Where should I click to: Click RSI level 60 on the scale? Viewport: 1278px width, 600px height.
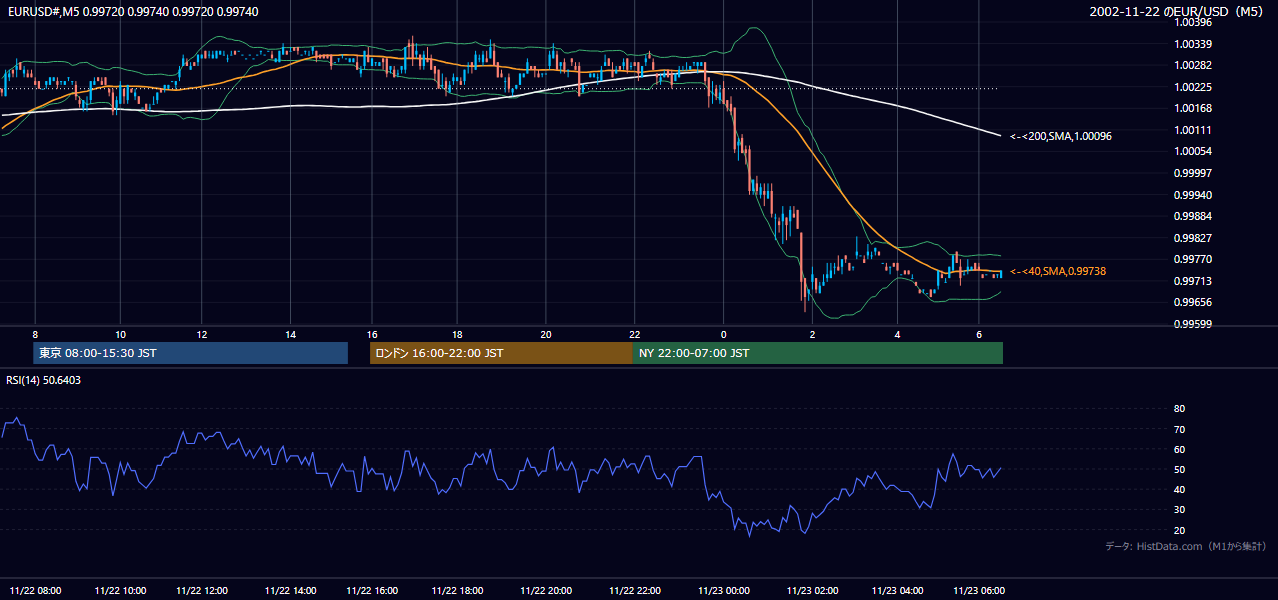(1179, 449)
